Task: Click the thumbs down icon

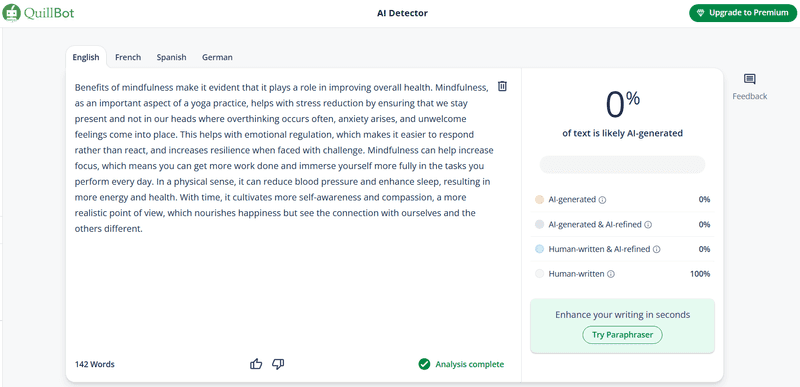Action: click(x=278, y=364)
